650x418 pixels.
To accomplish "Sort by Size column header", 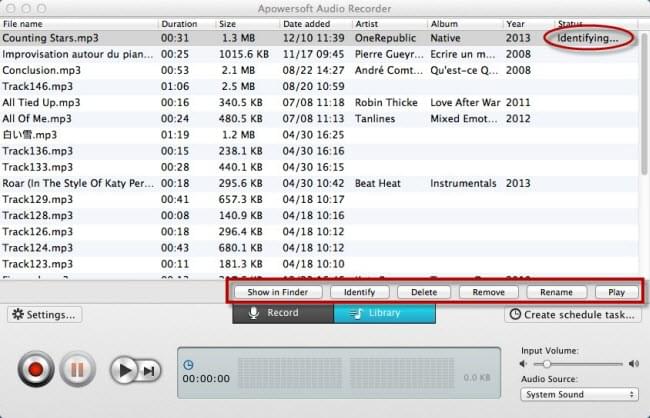I will 248,24.
